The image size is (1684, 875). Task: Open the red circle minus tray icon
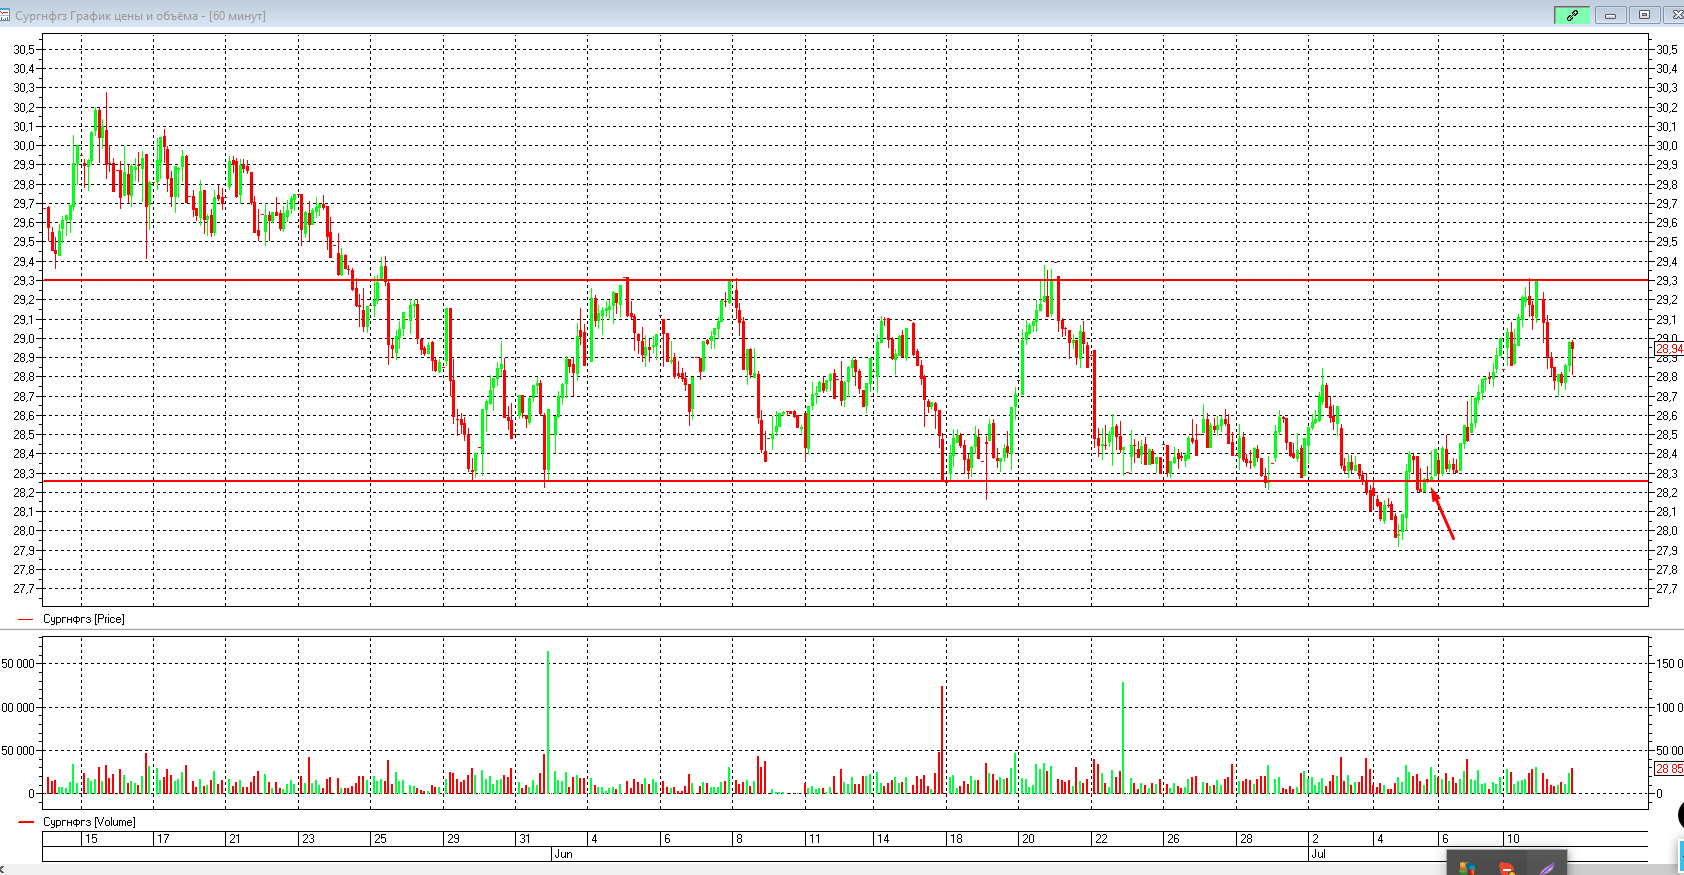1506,867
